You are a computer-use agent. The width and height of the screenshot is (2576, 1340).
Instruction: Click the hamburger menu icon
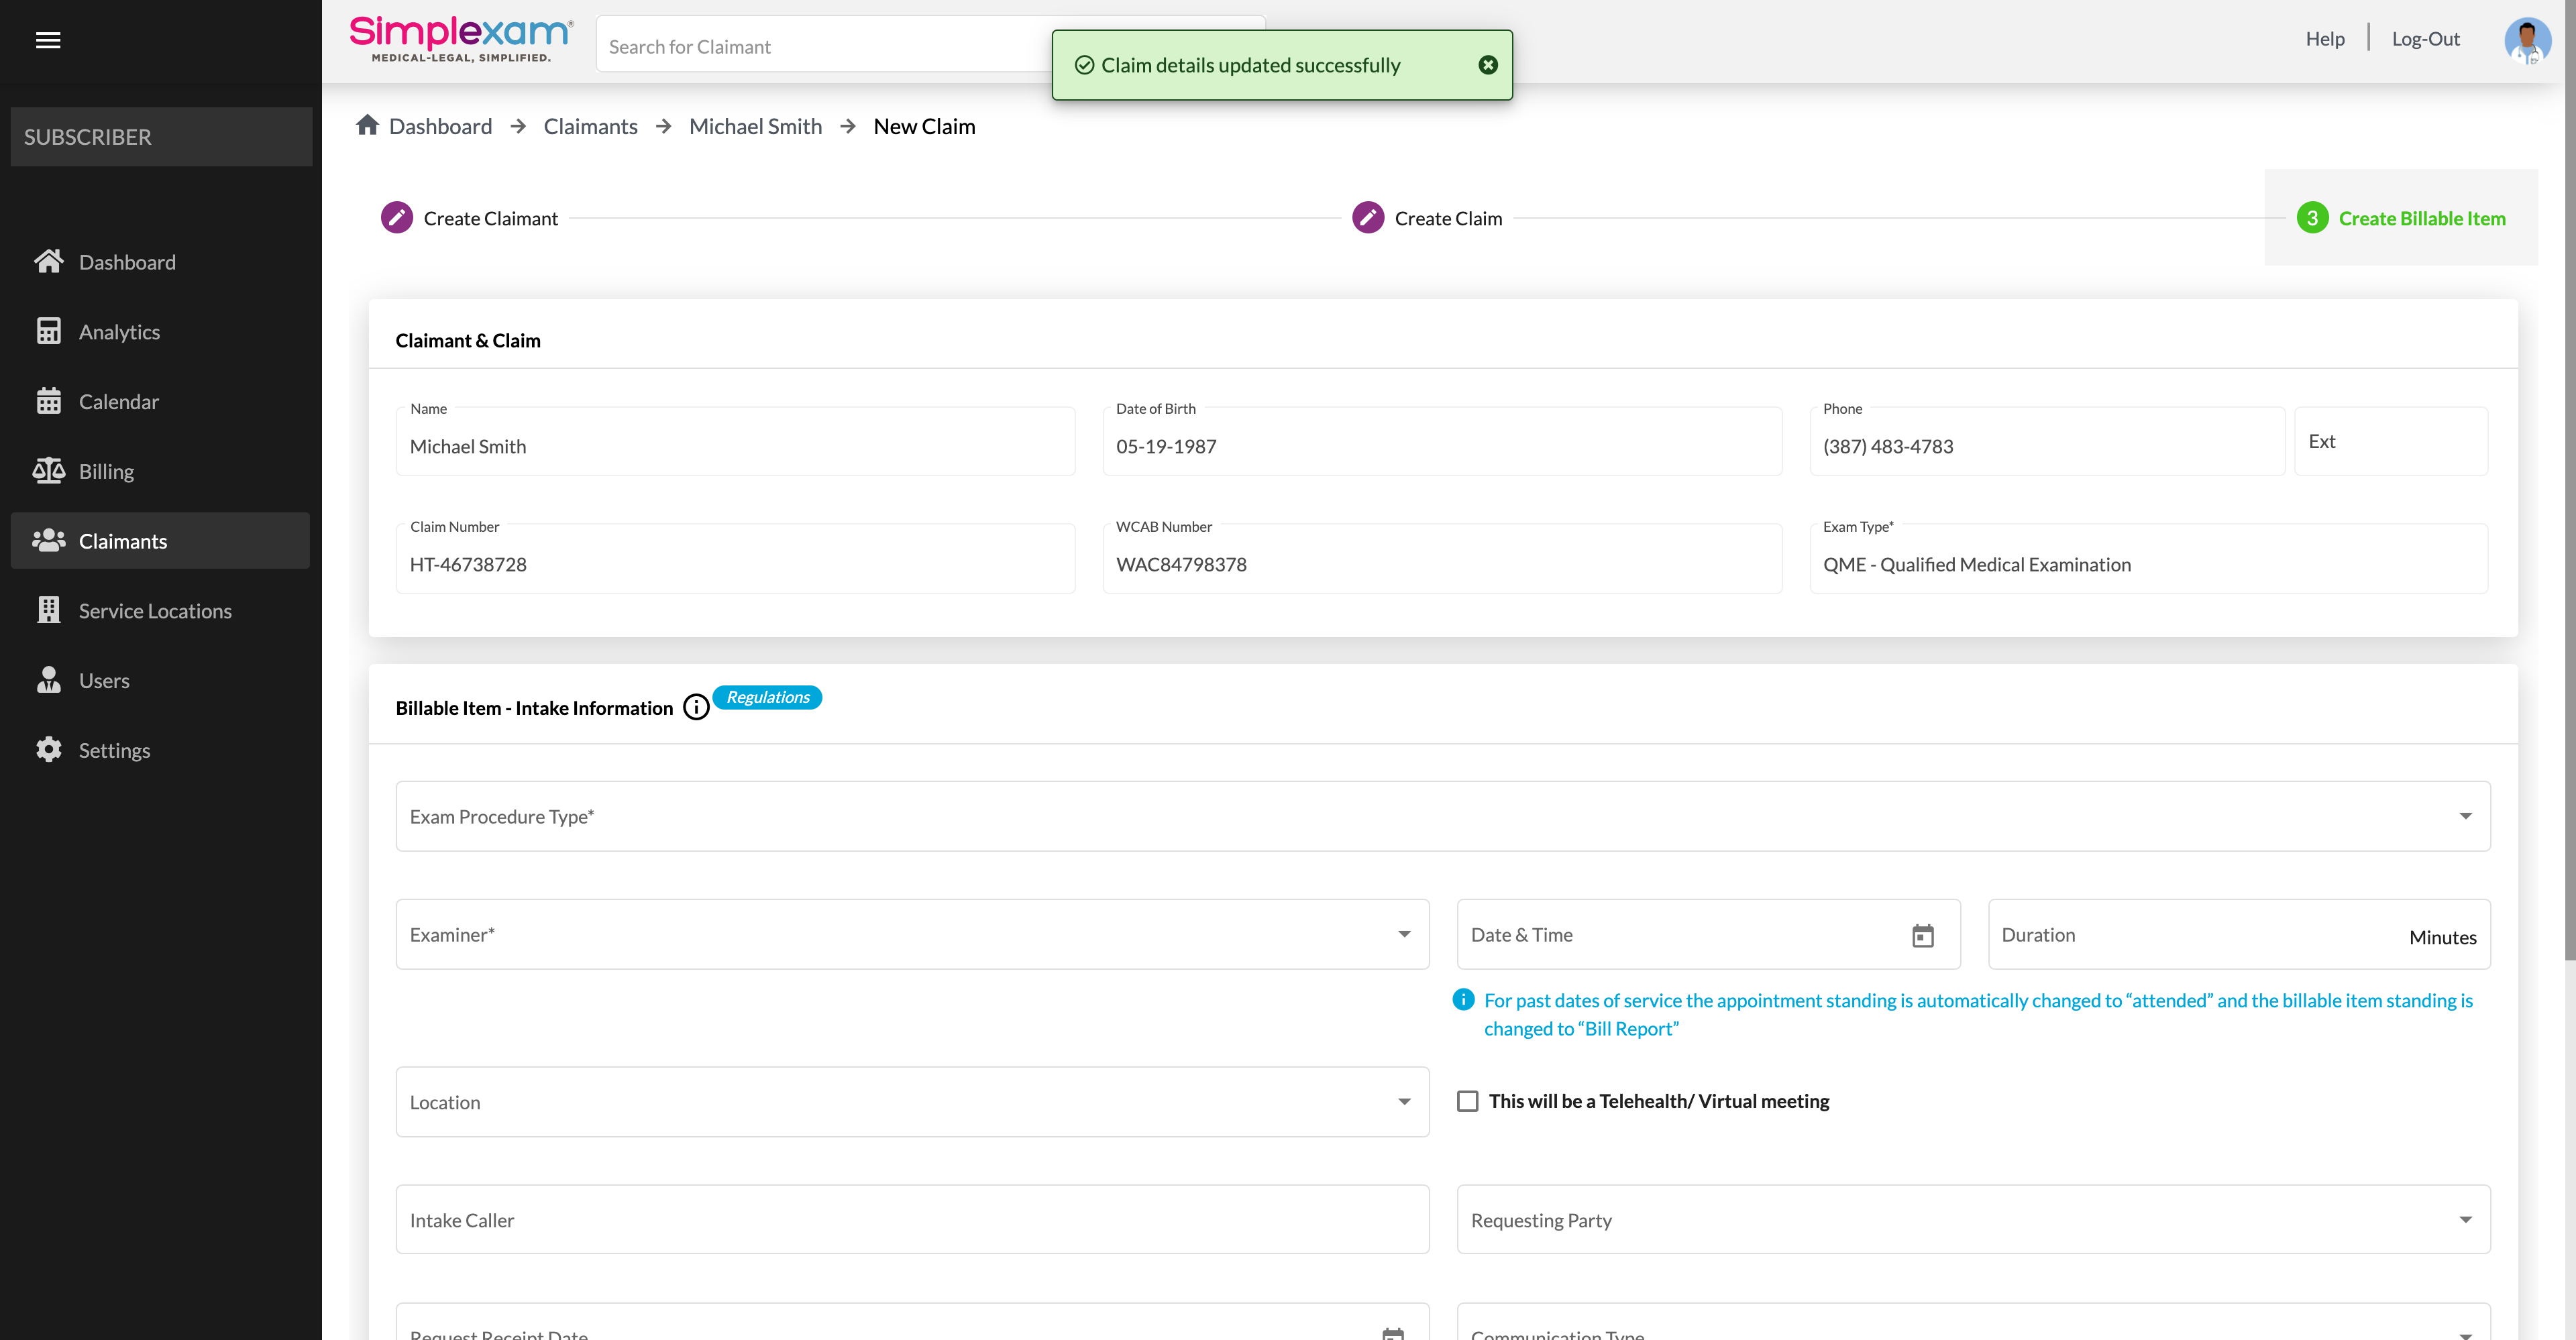(x=48, y=40)
